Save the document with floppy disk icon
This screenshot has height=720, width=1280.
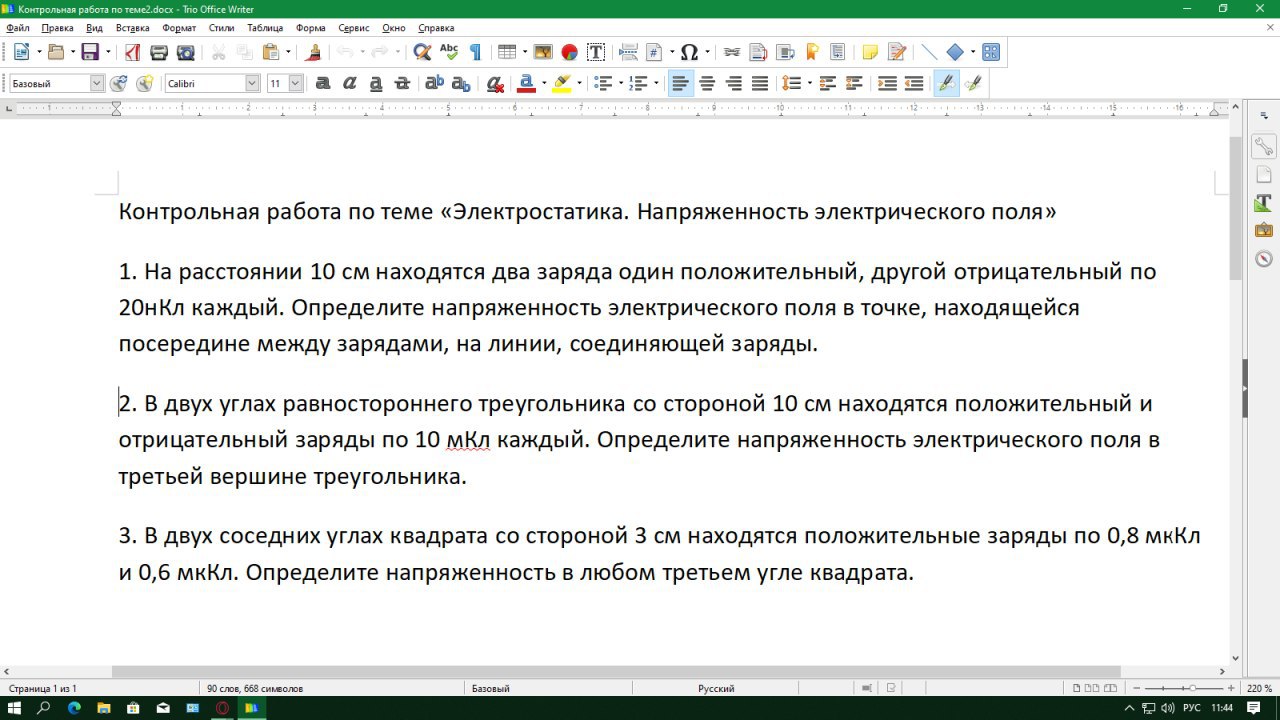pyautogui.click(x=90, y=52)
